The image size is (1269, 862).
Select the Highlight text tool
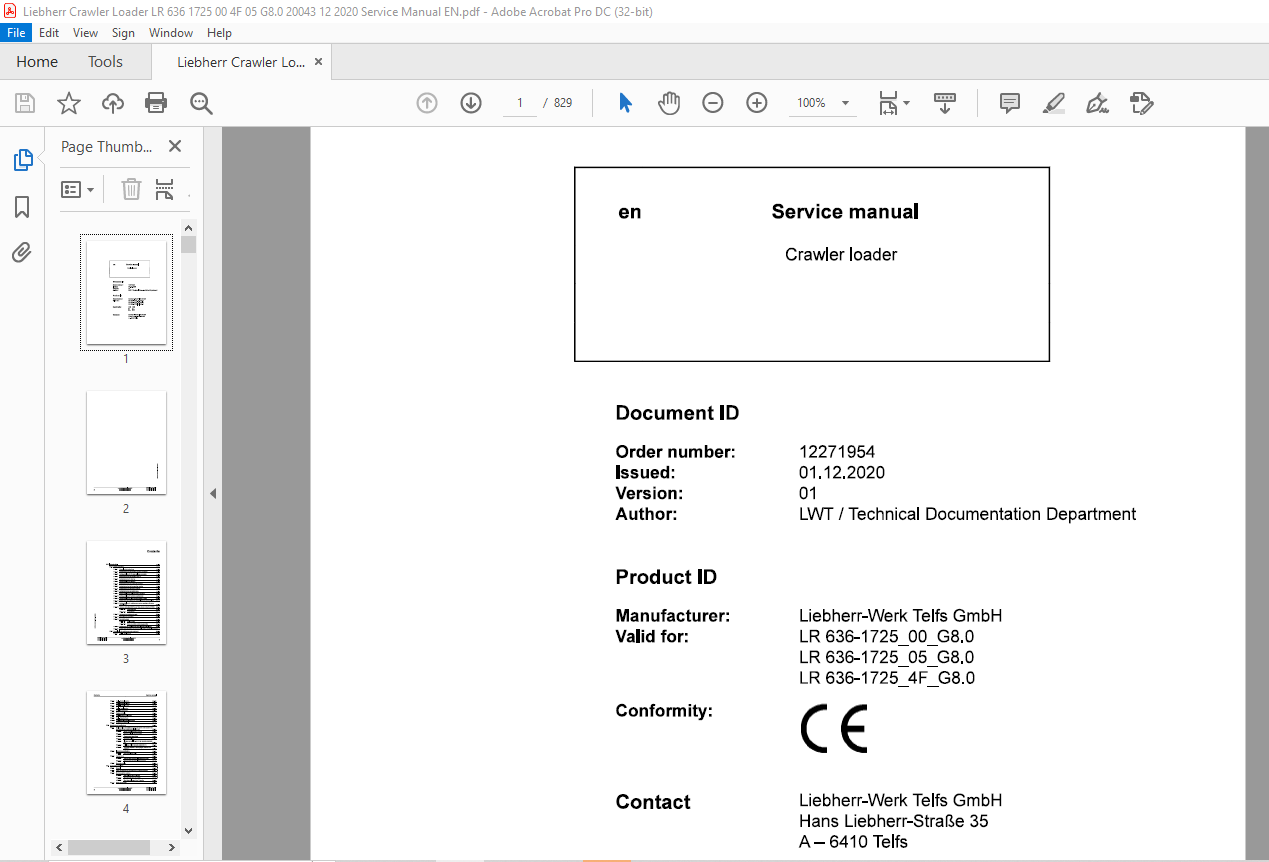pos(1053,103)
